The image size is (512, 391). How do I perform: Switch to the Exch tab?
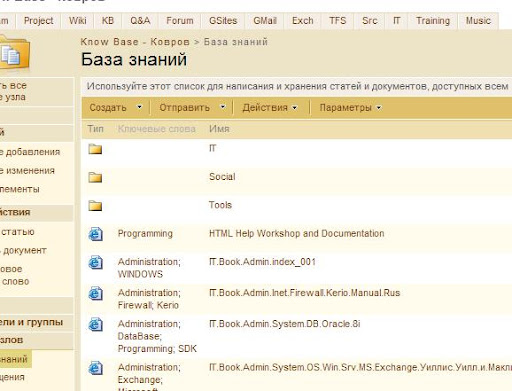coord(303,21)
